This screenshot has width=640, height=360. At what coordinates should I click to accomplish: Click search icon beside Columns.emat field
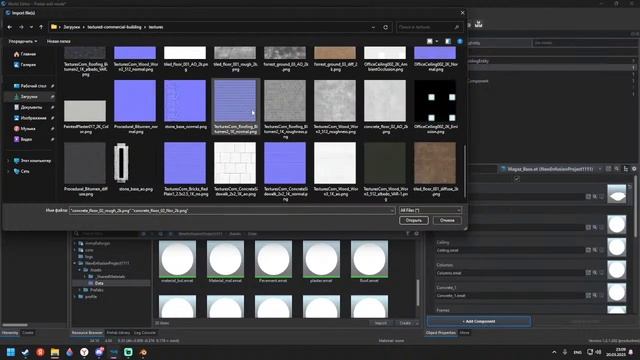[595, 273]
